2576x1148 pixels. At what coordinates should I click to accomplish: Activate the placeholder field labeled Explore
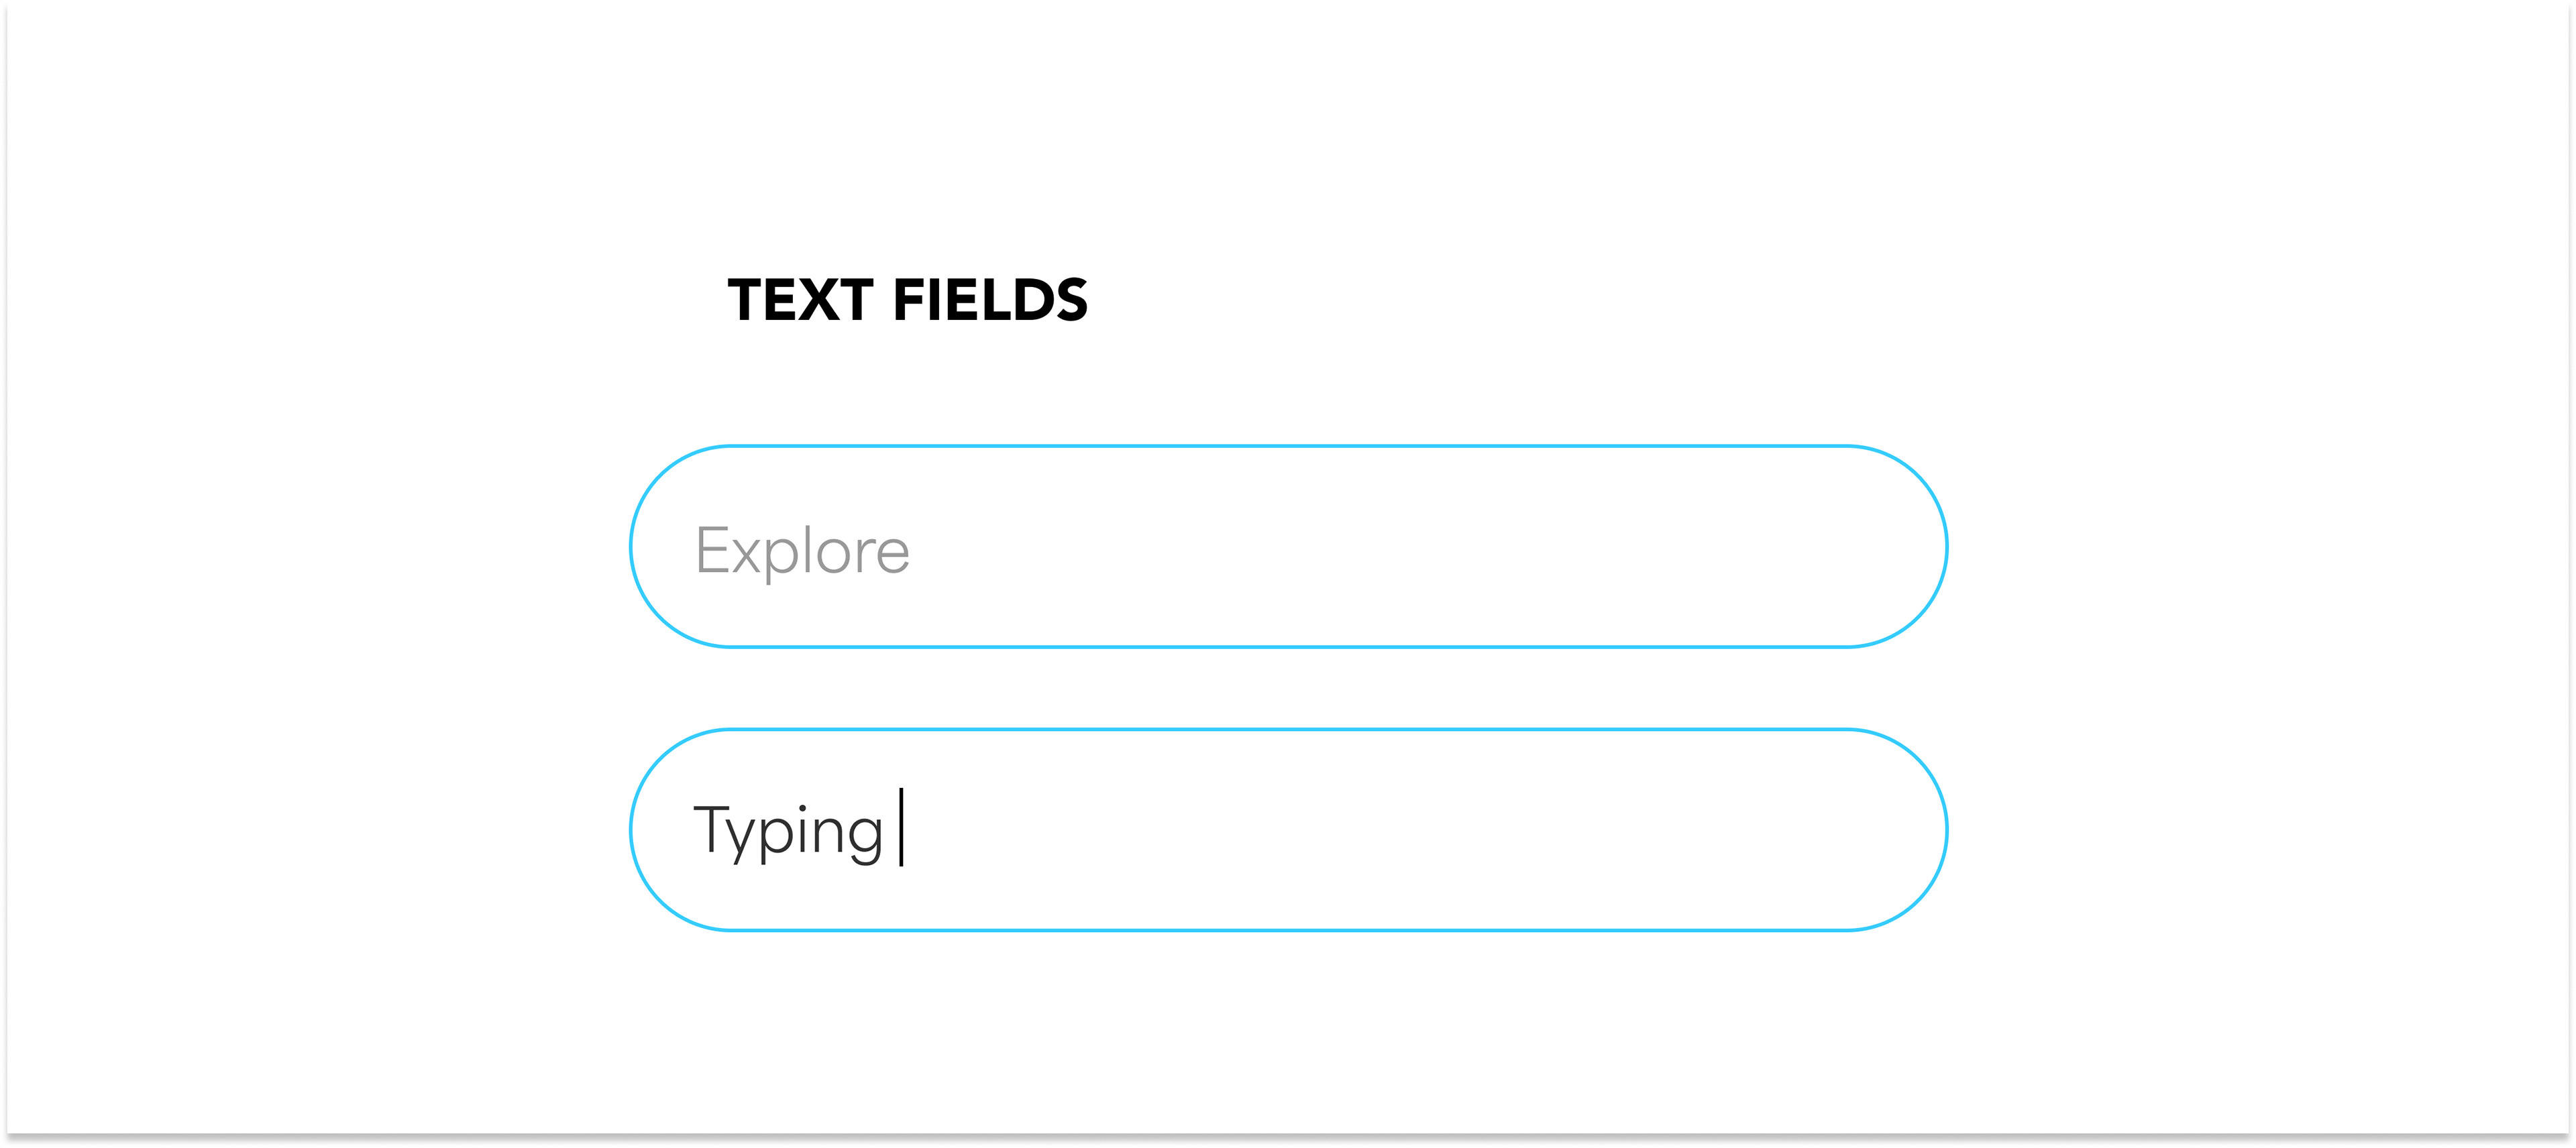1288,547
